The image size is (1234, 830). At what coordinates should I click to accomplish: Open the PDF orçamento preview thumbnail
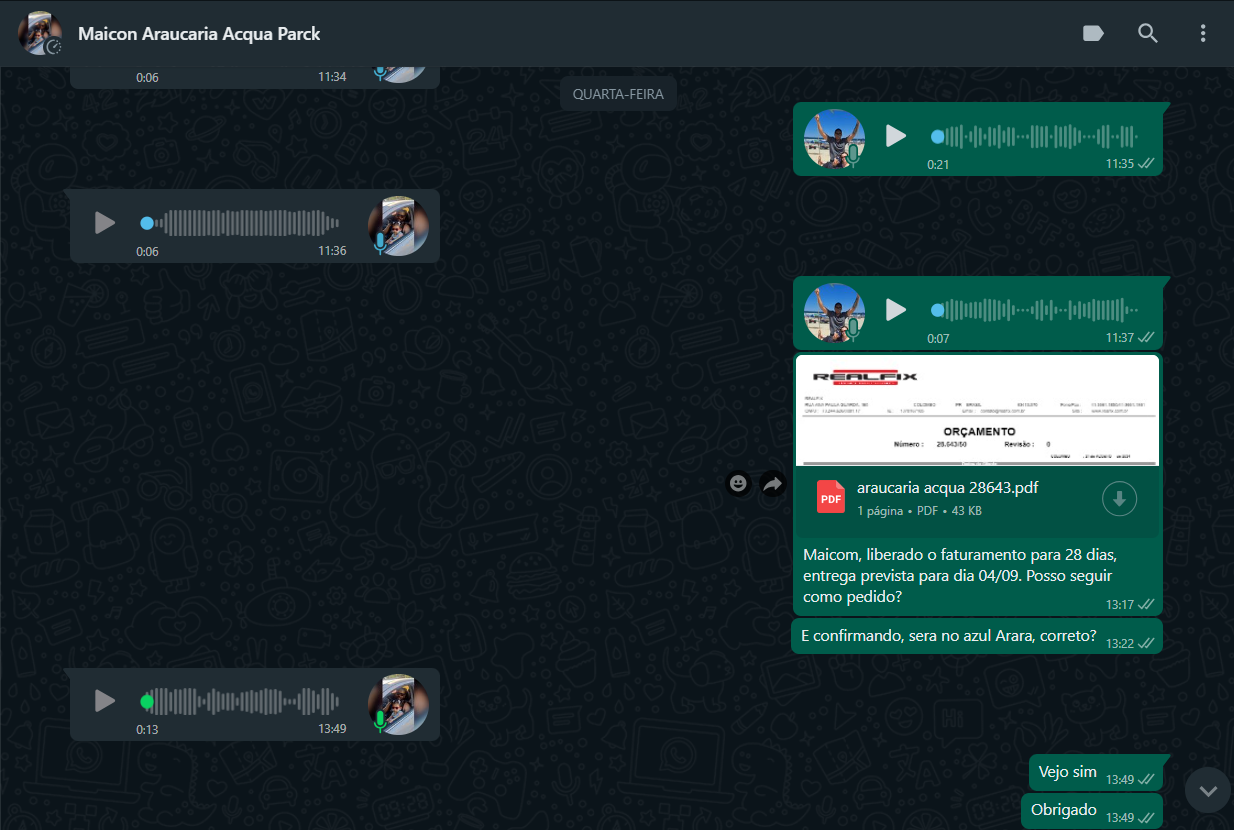(x=977, y=411)
